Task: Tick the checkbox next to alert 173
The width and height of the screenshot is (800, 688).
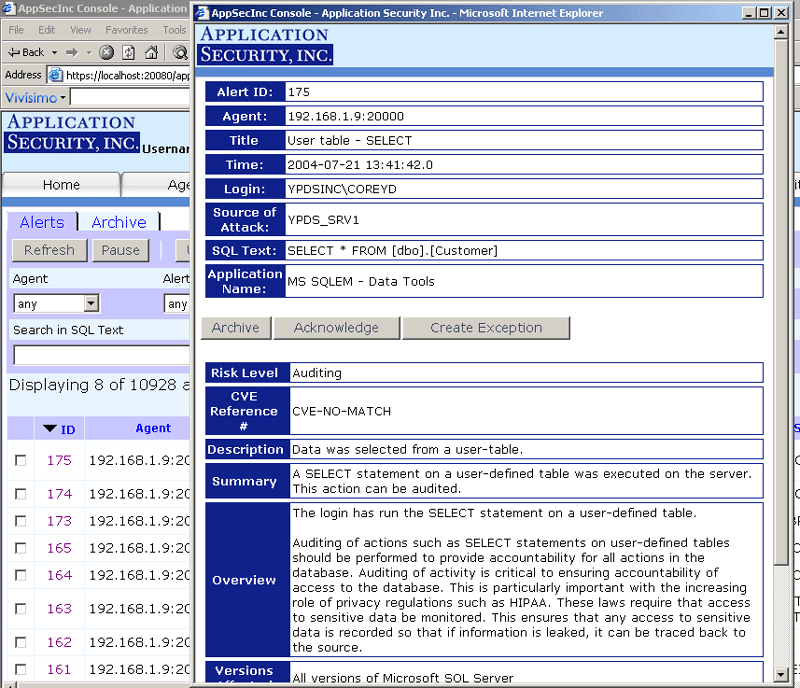Action: coord(21,521)
